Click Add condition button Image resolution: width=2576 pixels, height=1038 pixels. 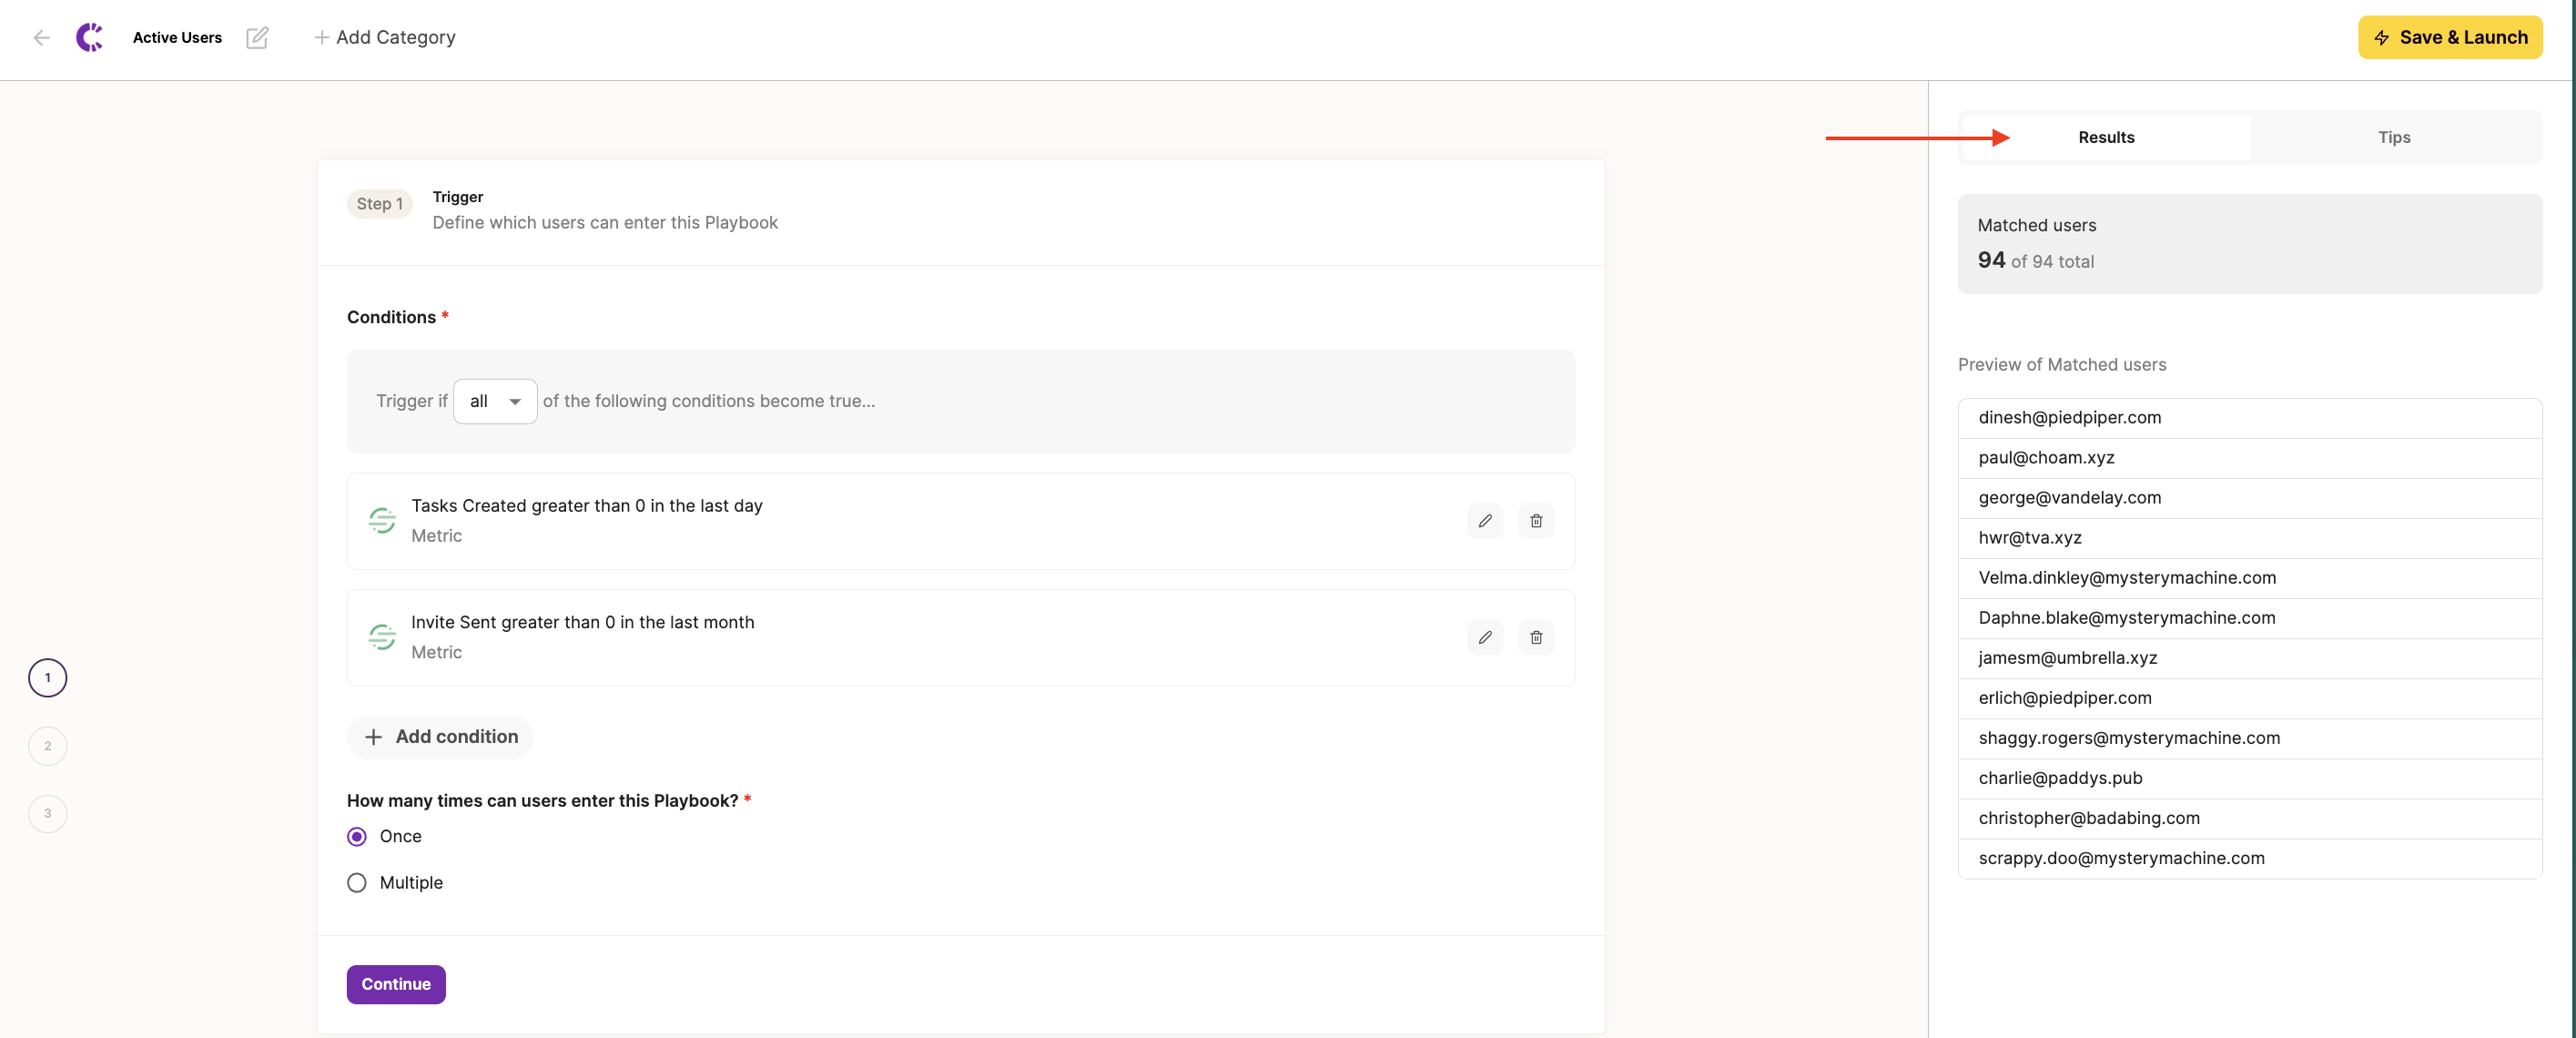coord(441,737)
